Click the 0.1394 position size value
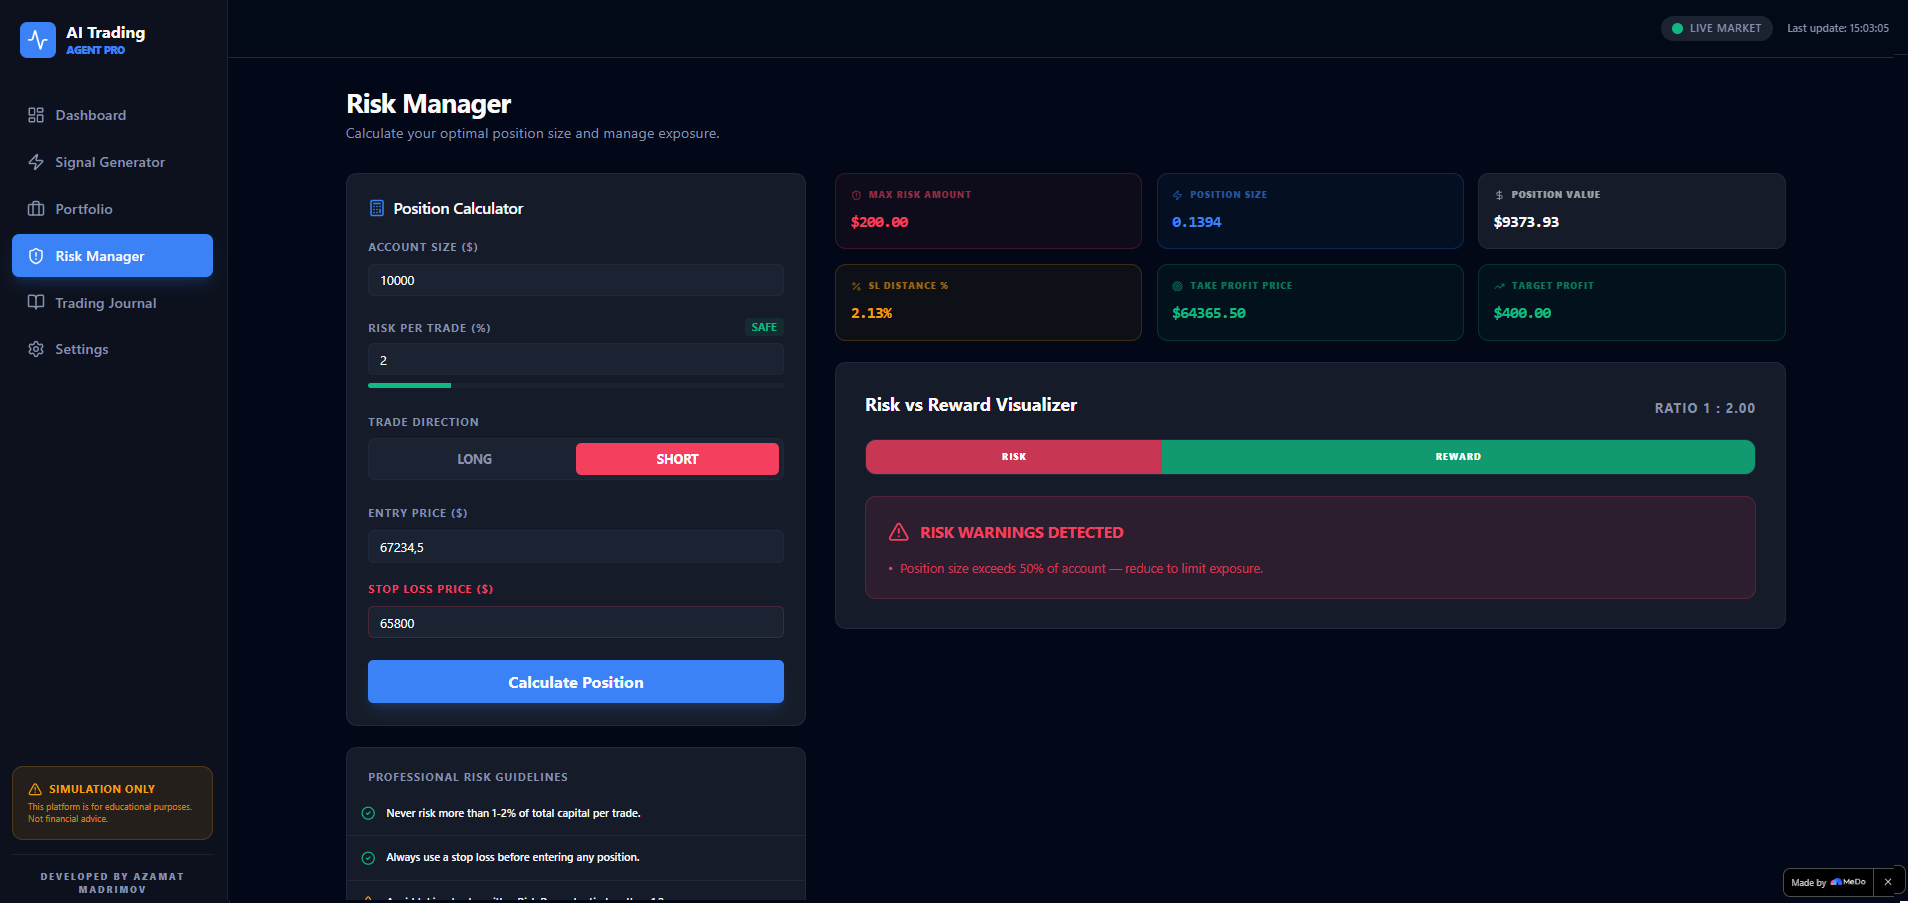The image size is (1908, 903). coord(1196,222)
